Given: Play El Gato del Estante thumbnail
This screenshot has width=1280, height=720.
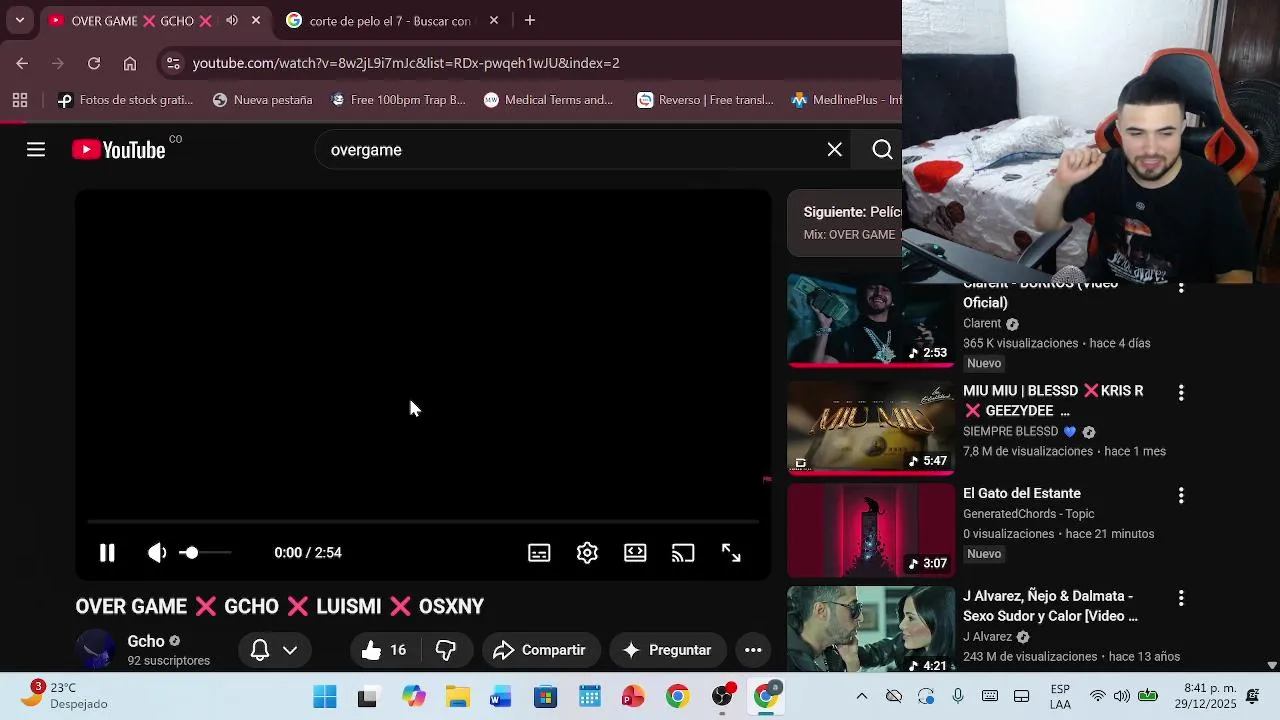Looking at the screenshot, I should tap(871, 530).
